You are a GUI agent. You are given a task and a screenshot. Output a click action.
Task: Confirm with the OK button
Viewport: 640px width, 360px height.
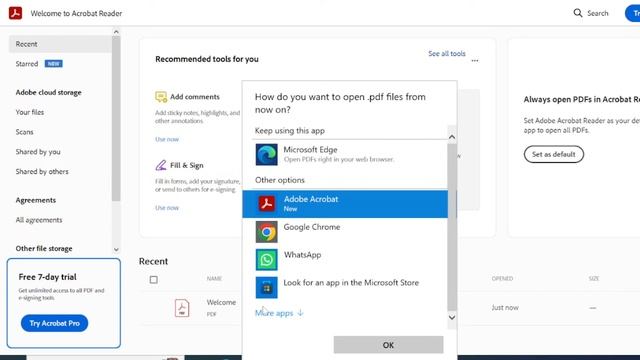coord(388,345)
